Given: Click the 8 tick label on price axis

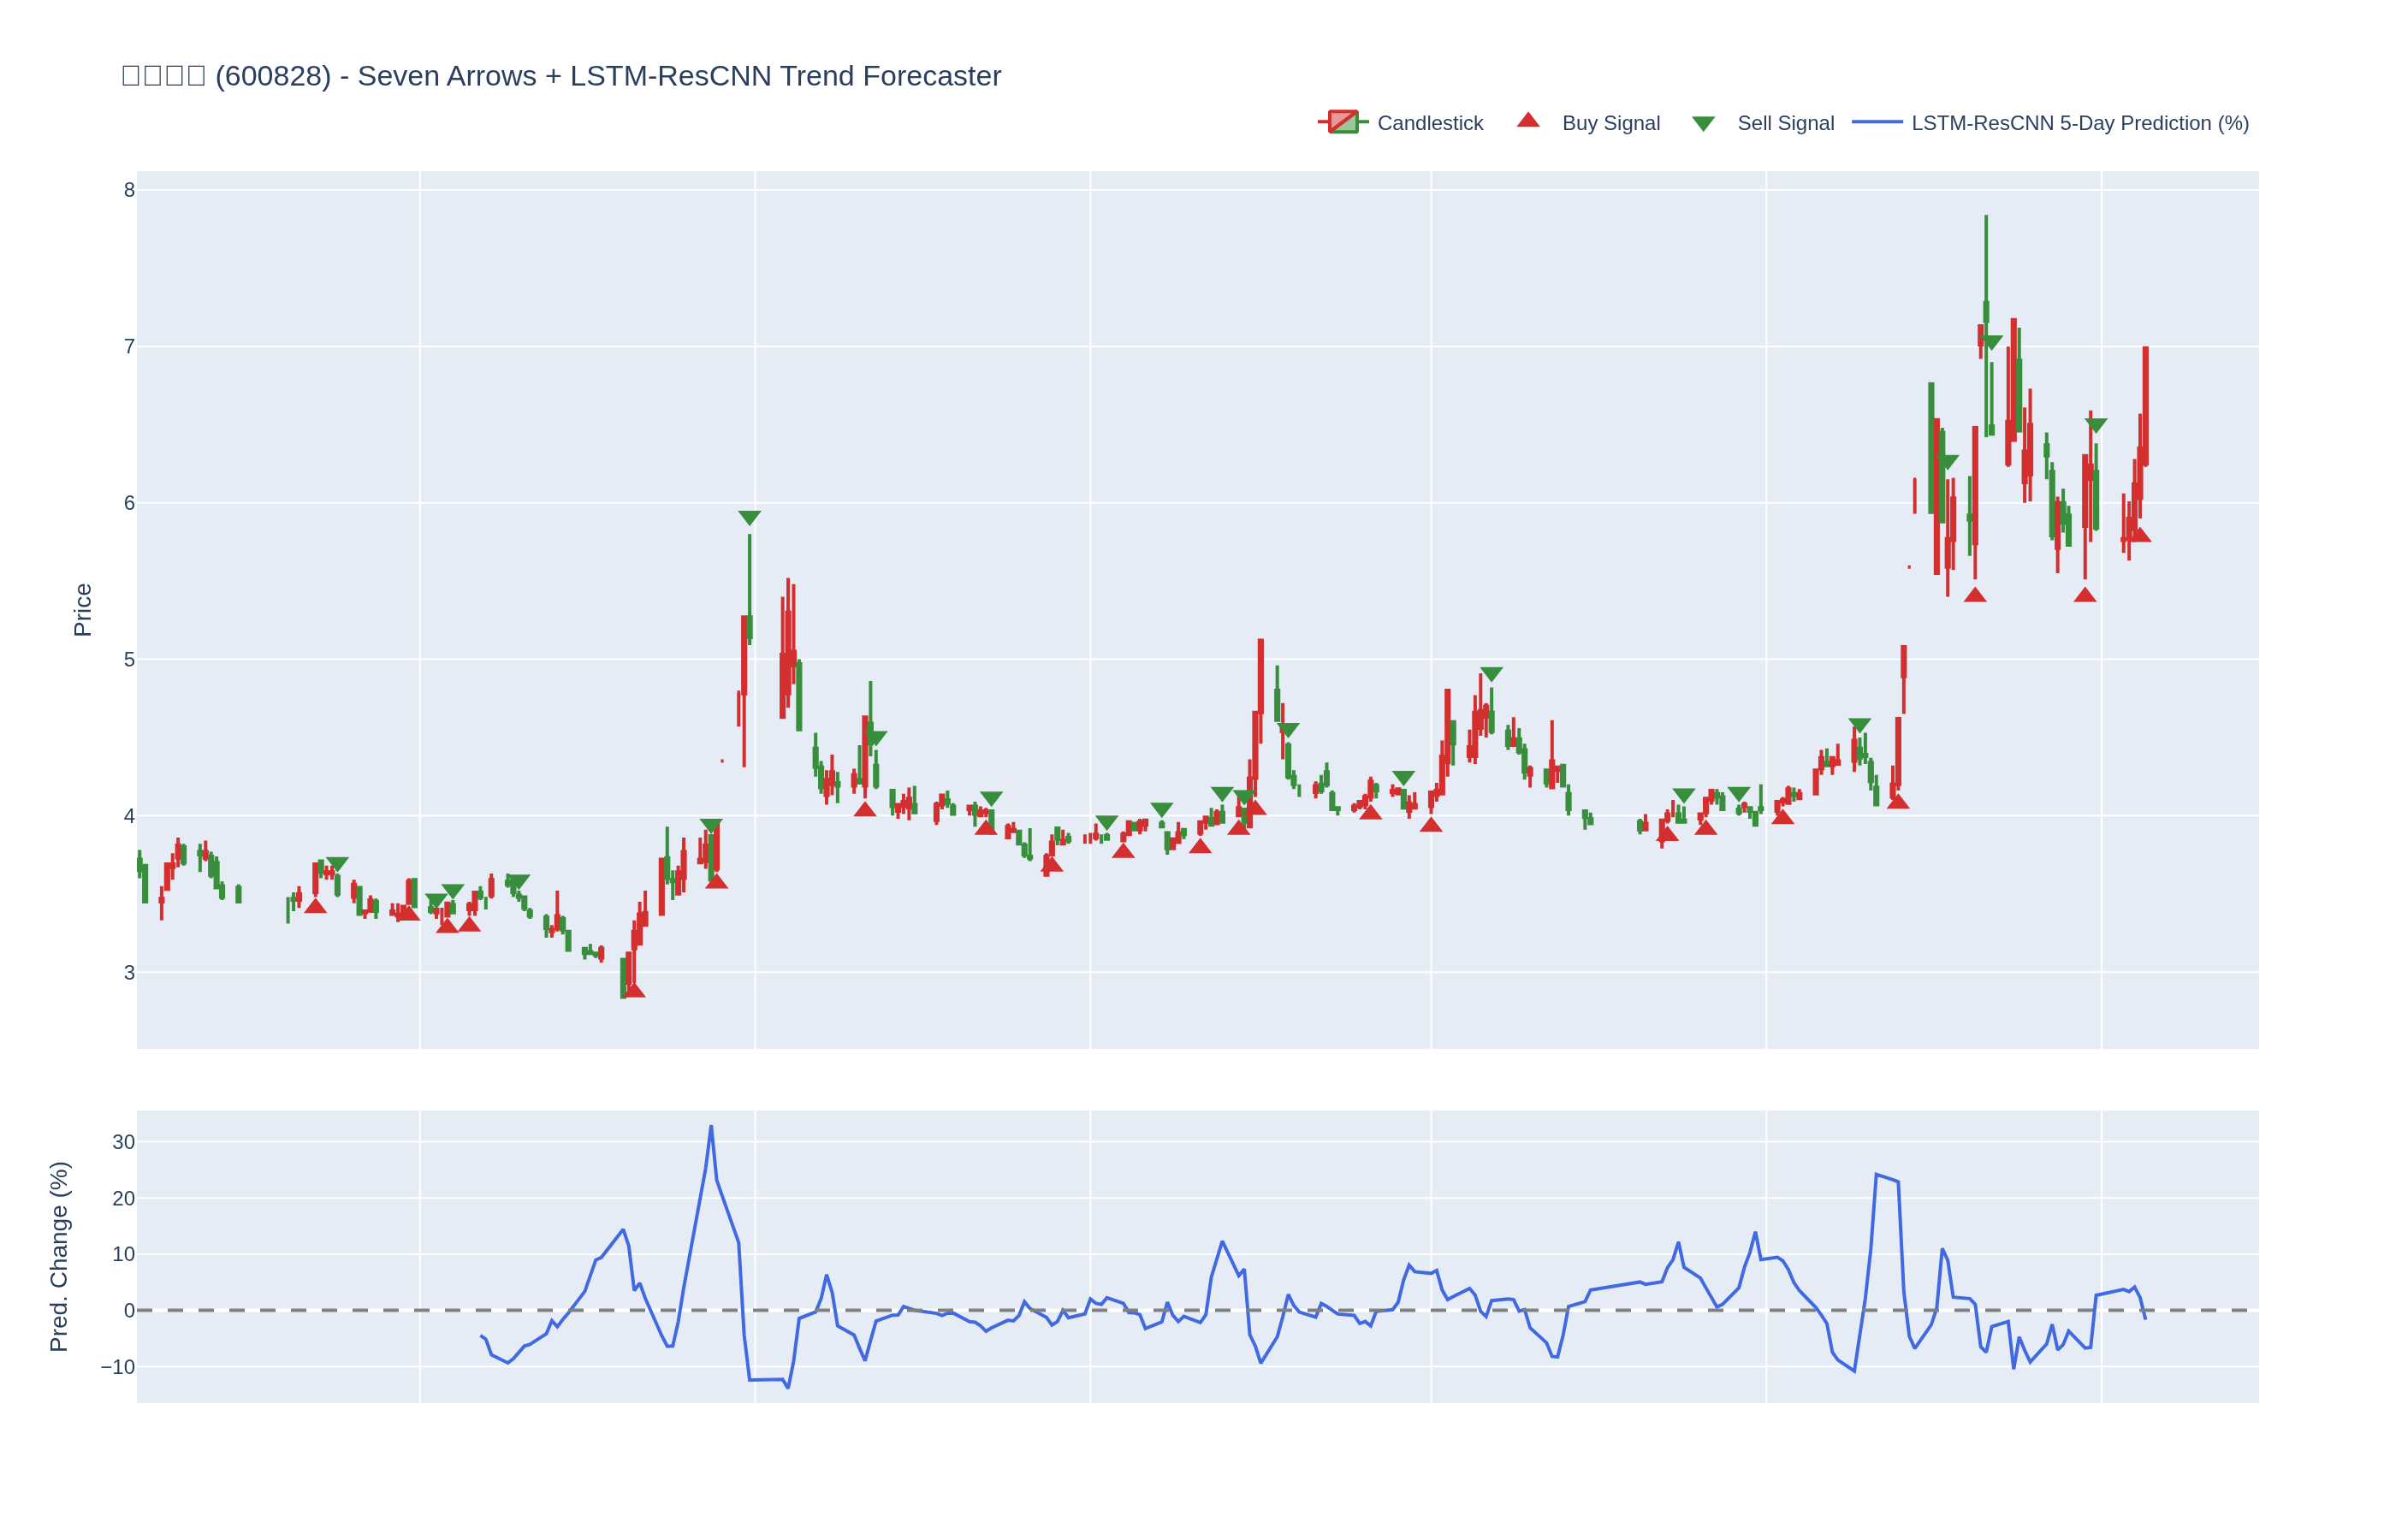Looking at the screenshot, I should coord(129,190).
